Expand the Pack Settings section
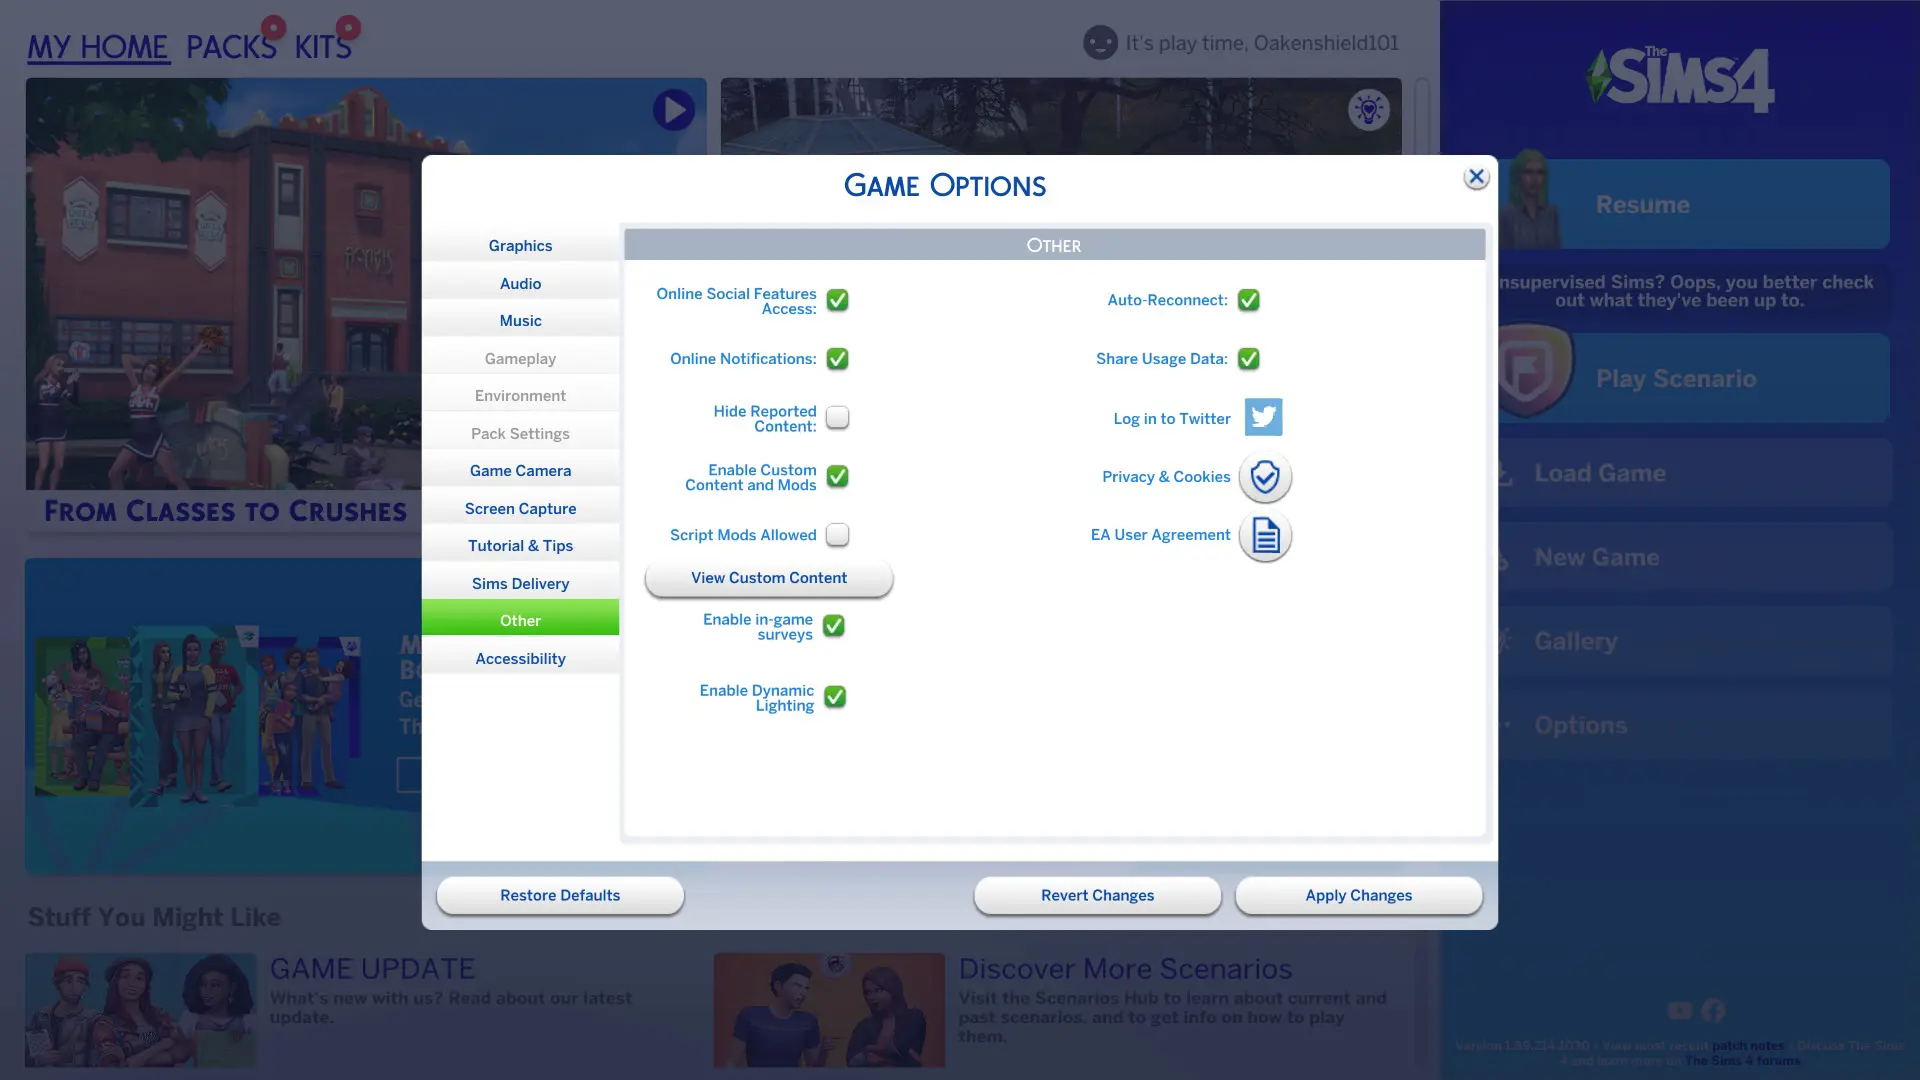The height and width of the screenshot is (1080, 1920). (x=520, y=433)
